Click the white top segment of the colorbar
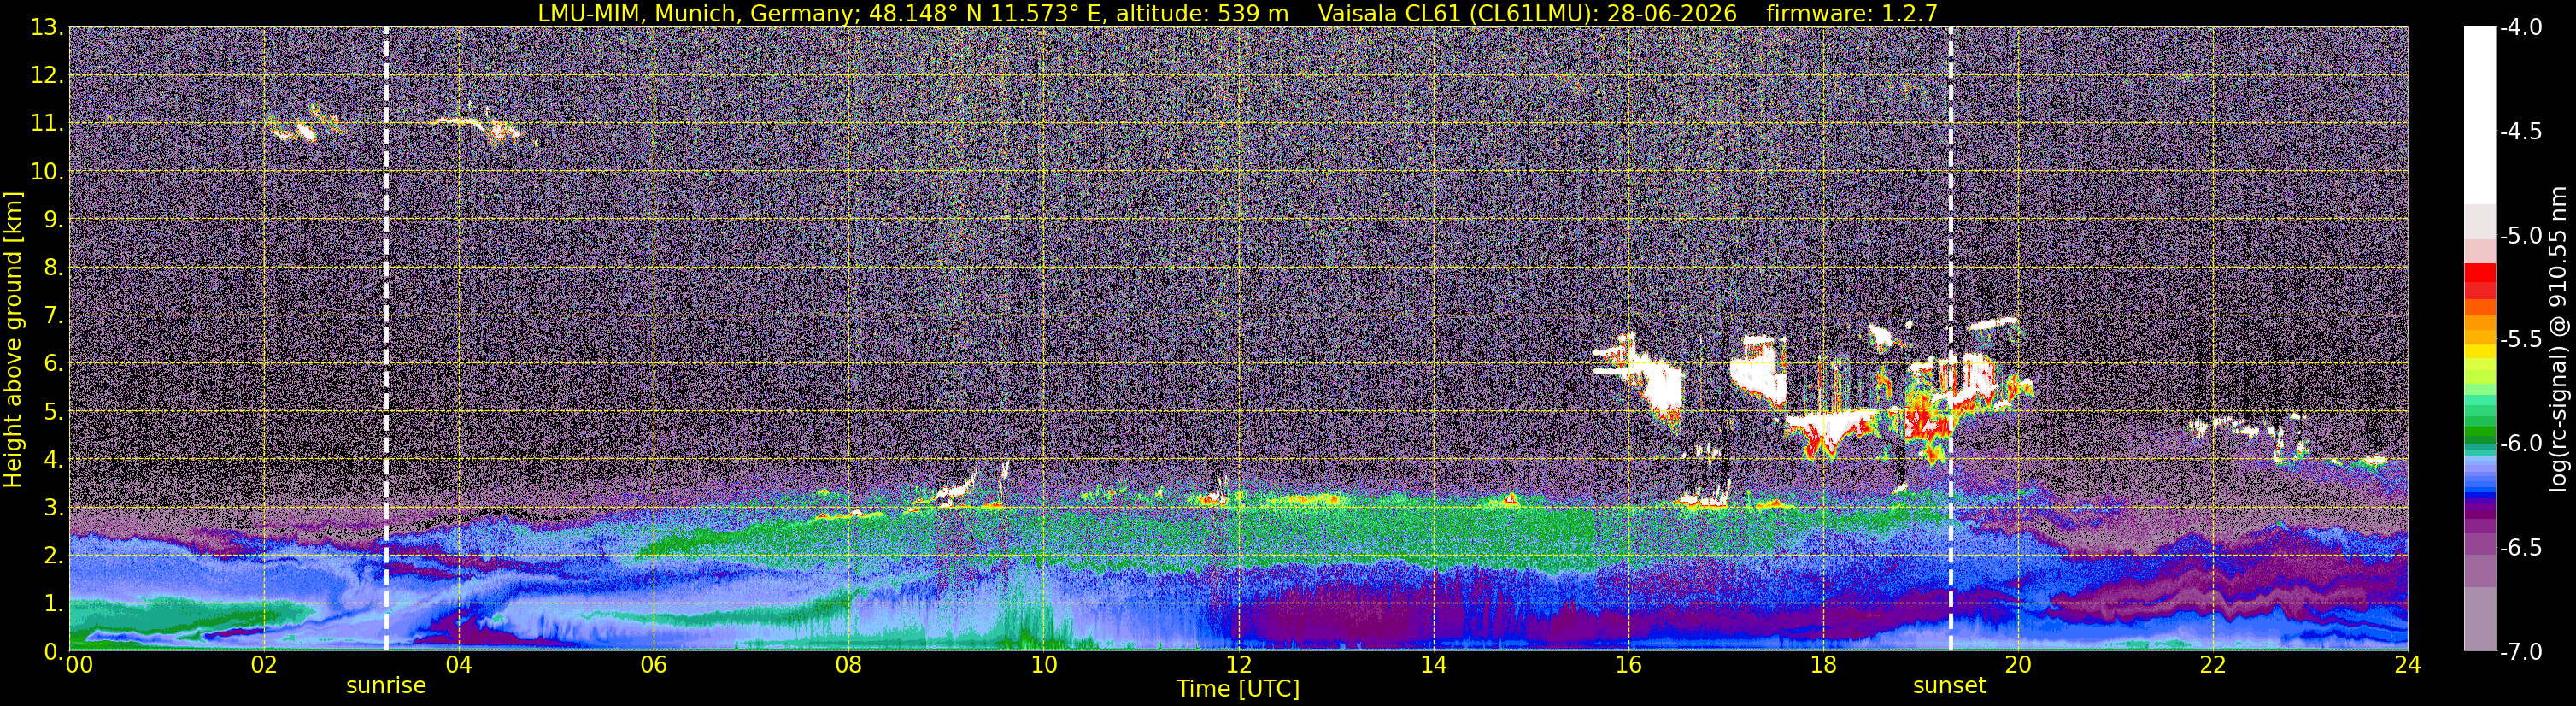Viewport: 2576px width, 706px height. coord(2479,115)
